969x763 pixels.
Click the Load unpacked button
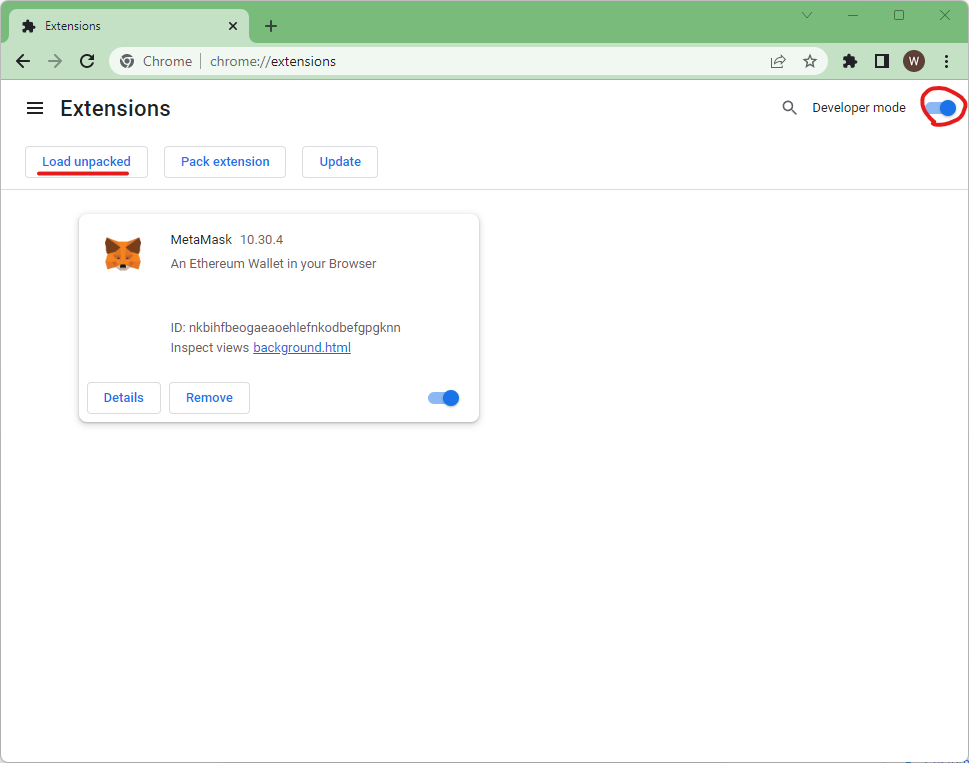click(86, 161)
